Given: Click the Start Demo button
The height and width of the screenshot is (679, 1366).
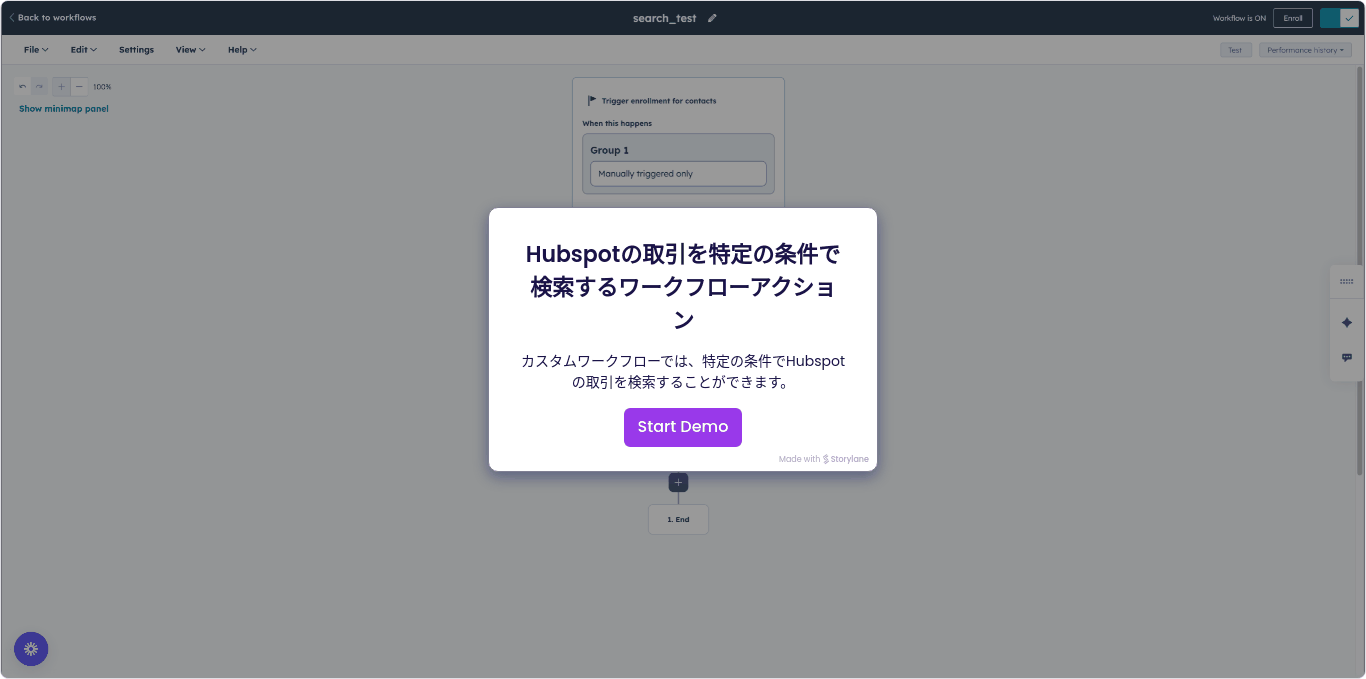Looking at the screenshot, I should [682, 427].
